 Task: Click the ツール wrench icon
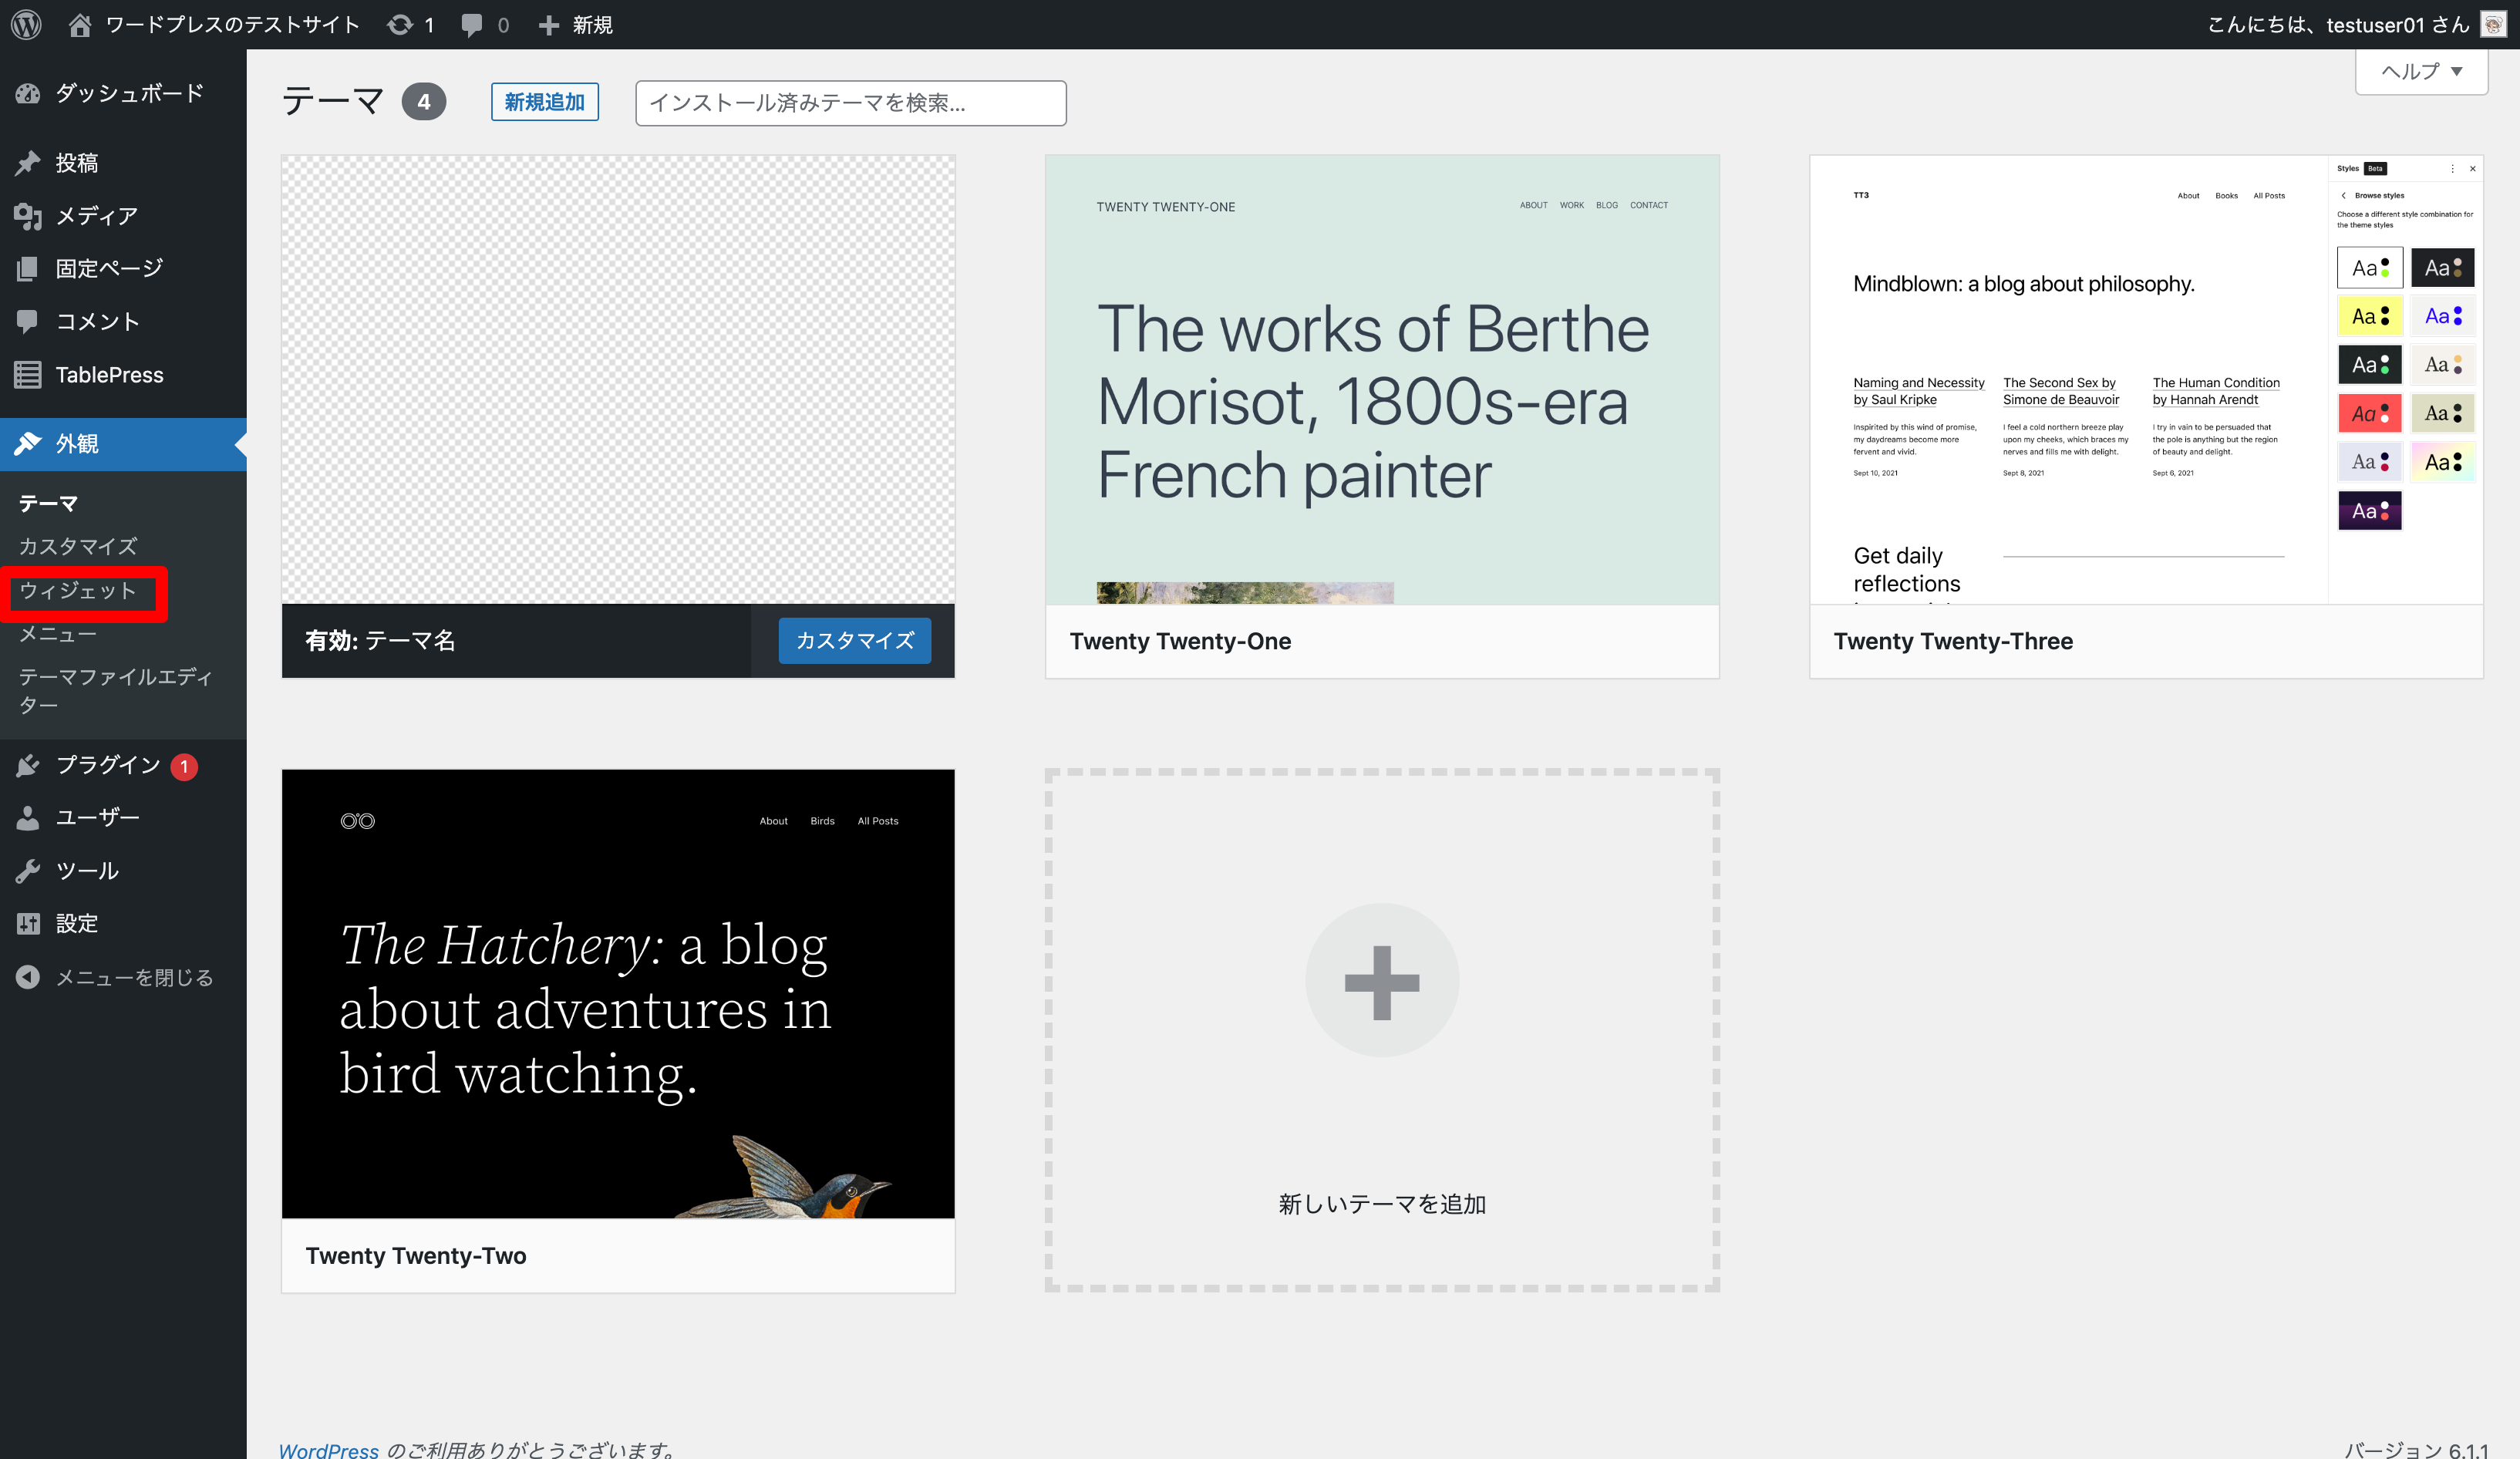28,870
